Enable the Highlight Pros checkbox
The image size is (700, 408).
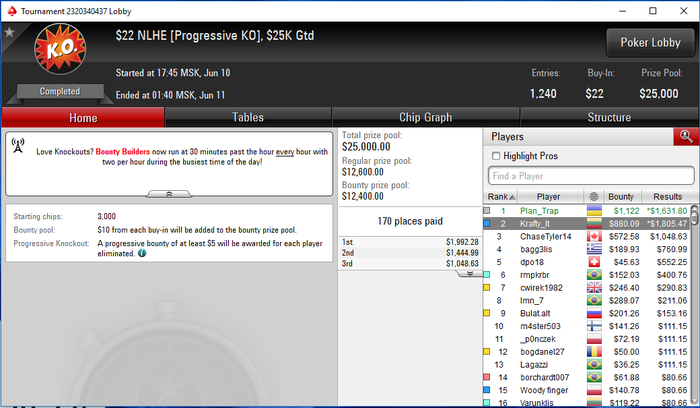[x=496, y=156]
